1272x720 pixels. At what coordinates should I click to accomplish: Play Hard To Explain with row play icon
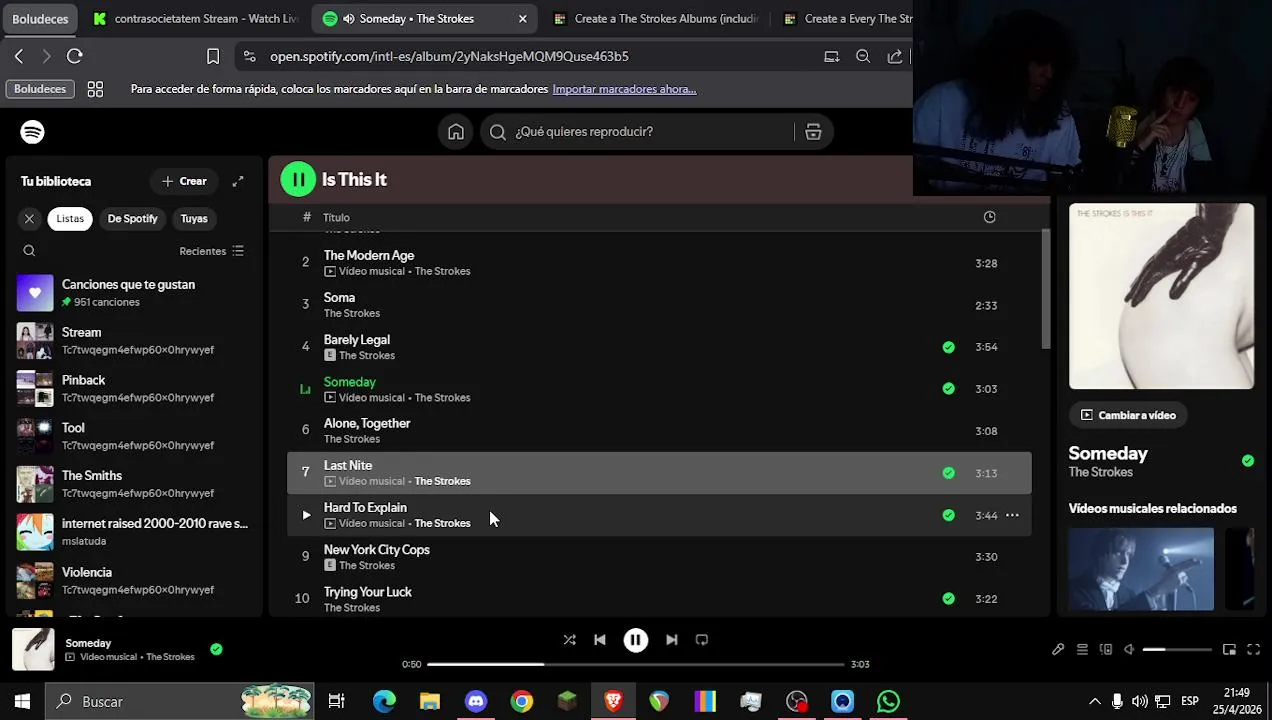[306, 515]
